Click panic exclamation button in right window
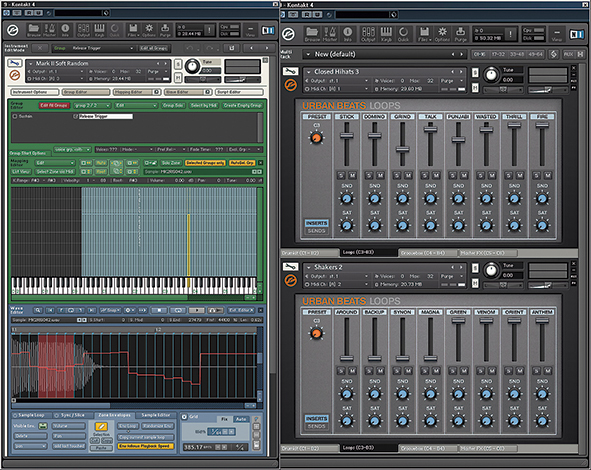 pyautogui.click(x=510, y=34)
